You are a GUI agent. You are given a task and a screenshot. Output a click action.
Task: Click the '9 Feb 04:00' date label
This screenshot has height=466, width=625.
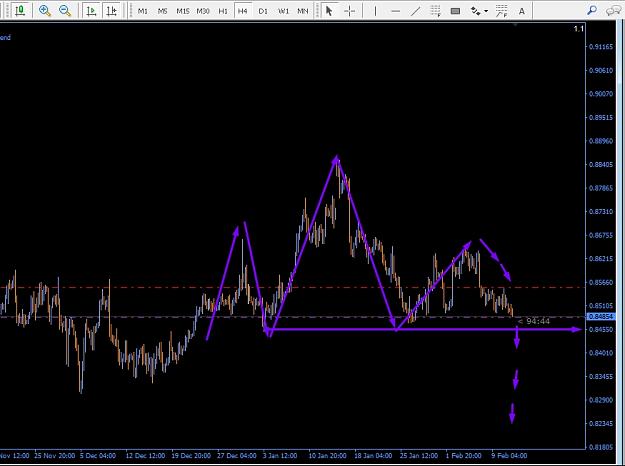click(x=509, y=456)
